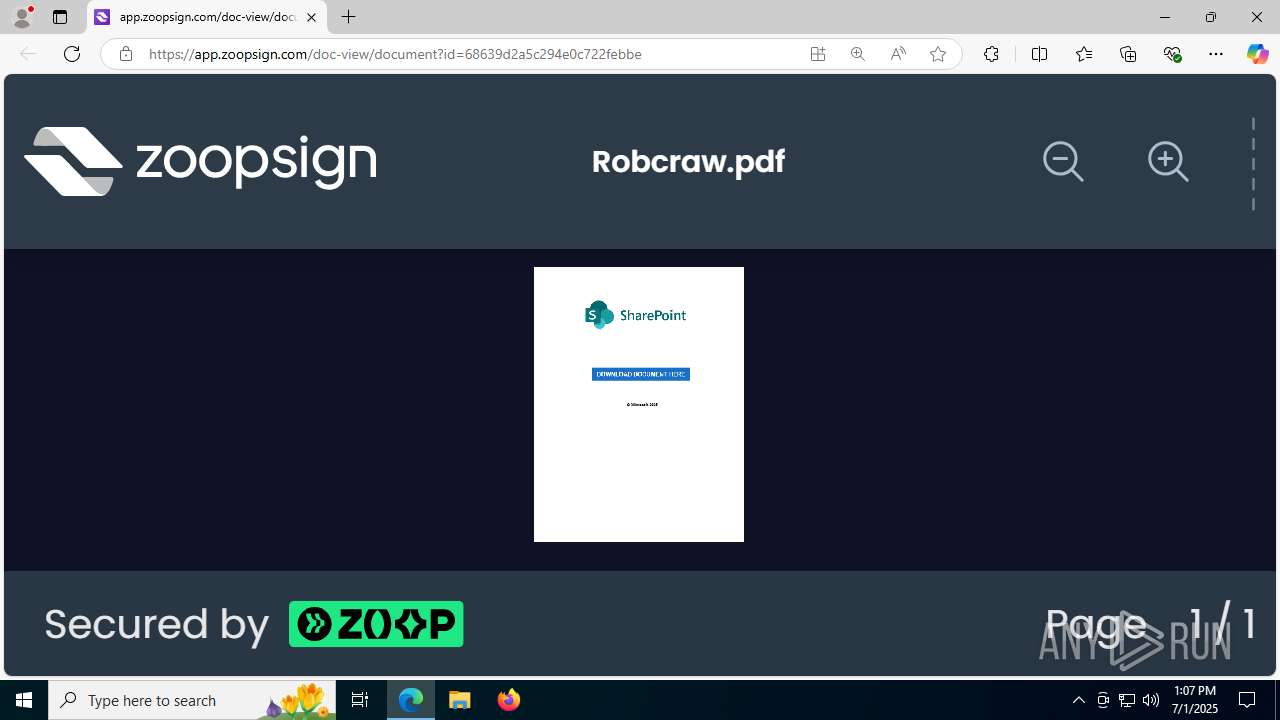Screen dimensions: 1280x720
Task: Open the notifications action center
Action: click(x=1247, y=700)
